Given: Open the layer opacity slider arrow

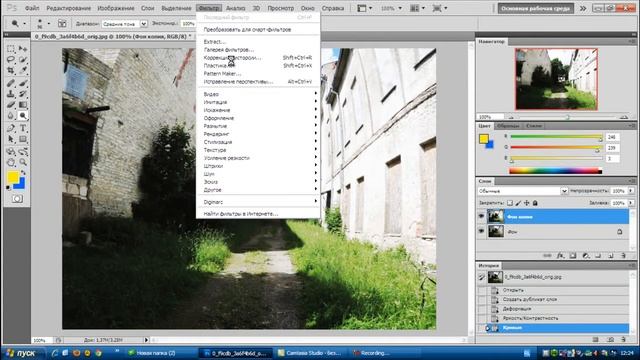Looking at the screenshot, I should (631, 191).
